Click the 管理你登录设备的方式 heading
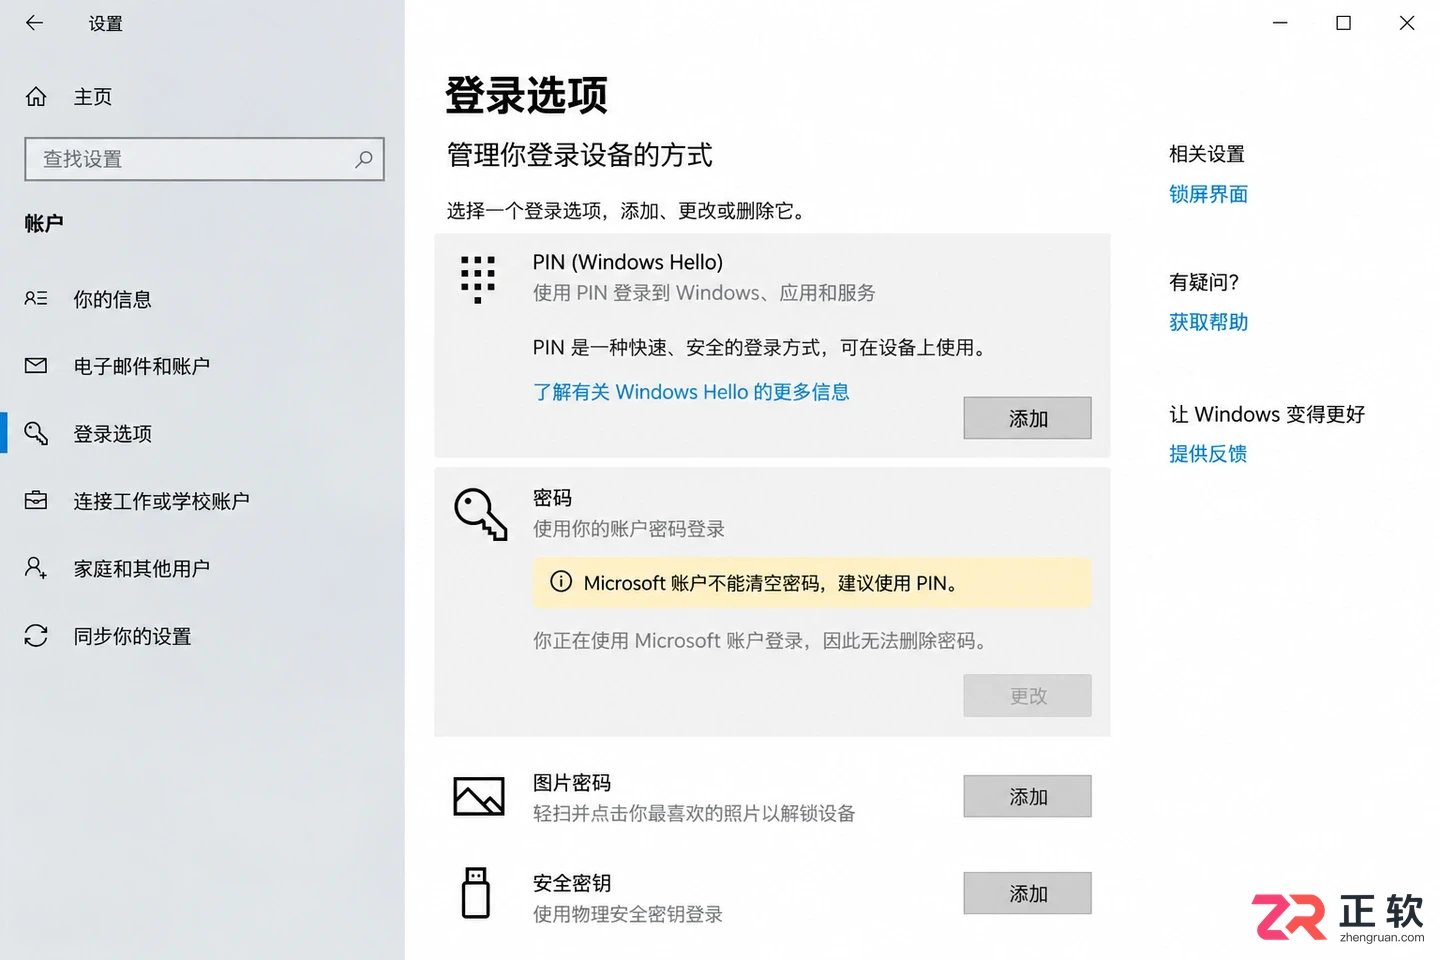The width and height of the screenshot is (1440, 960). click(x=579, y=155)
